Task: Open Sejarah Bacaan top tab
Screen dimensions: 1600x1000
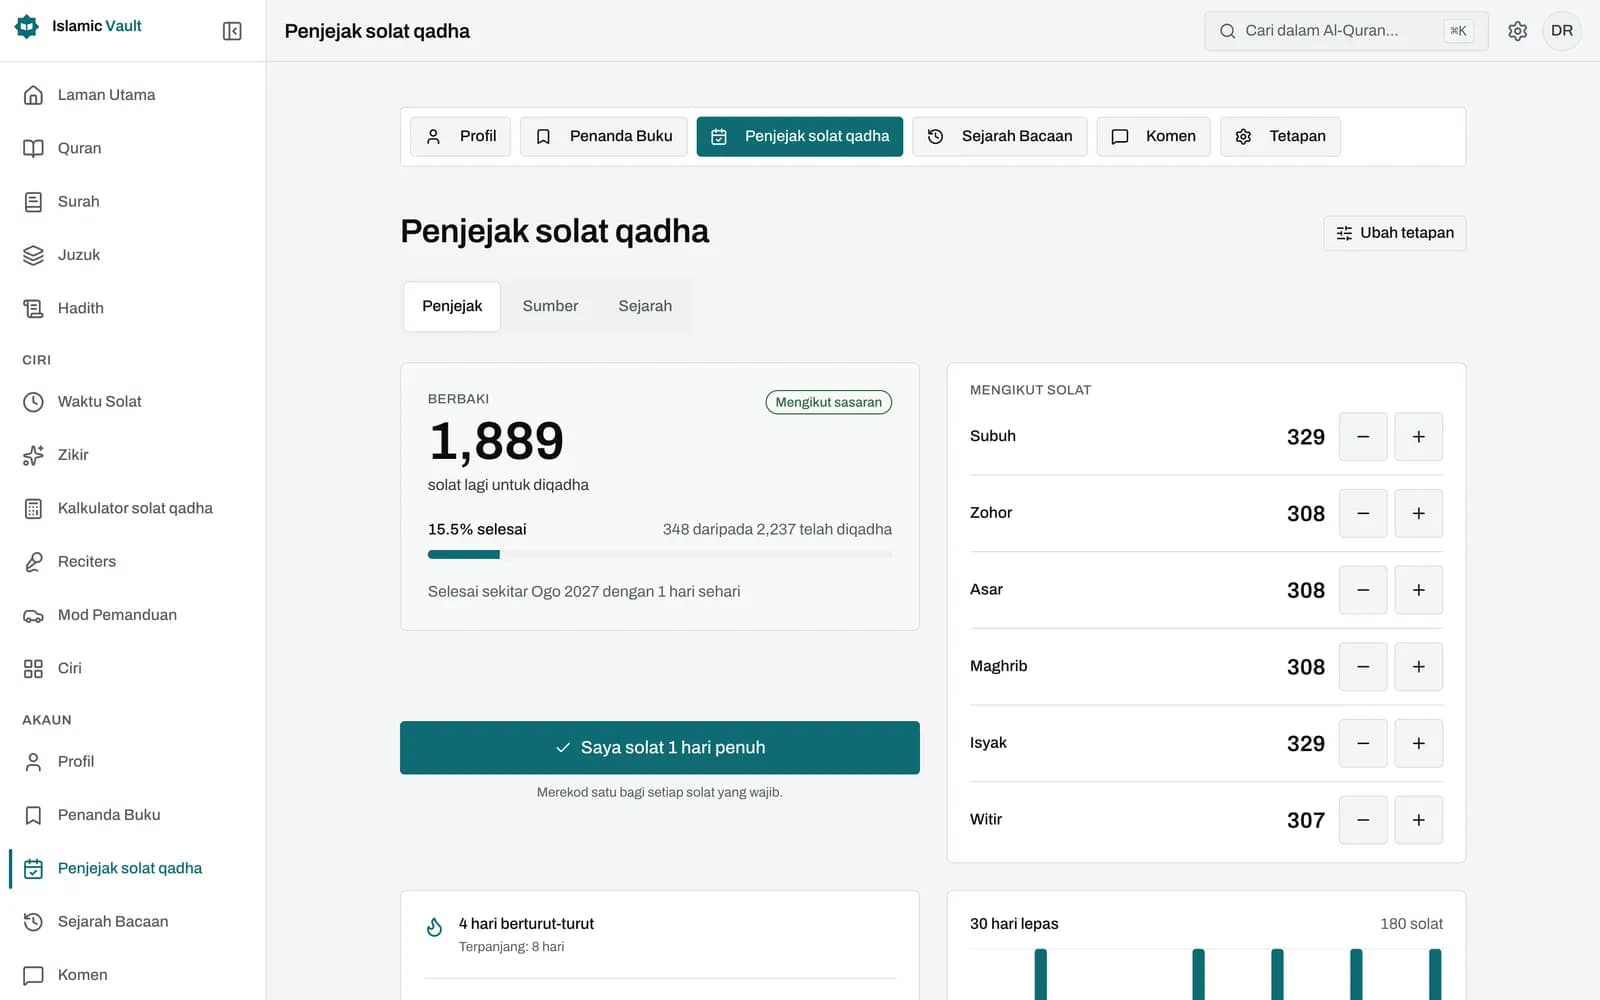Action: pos(999,136)
